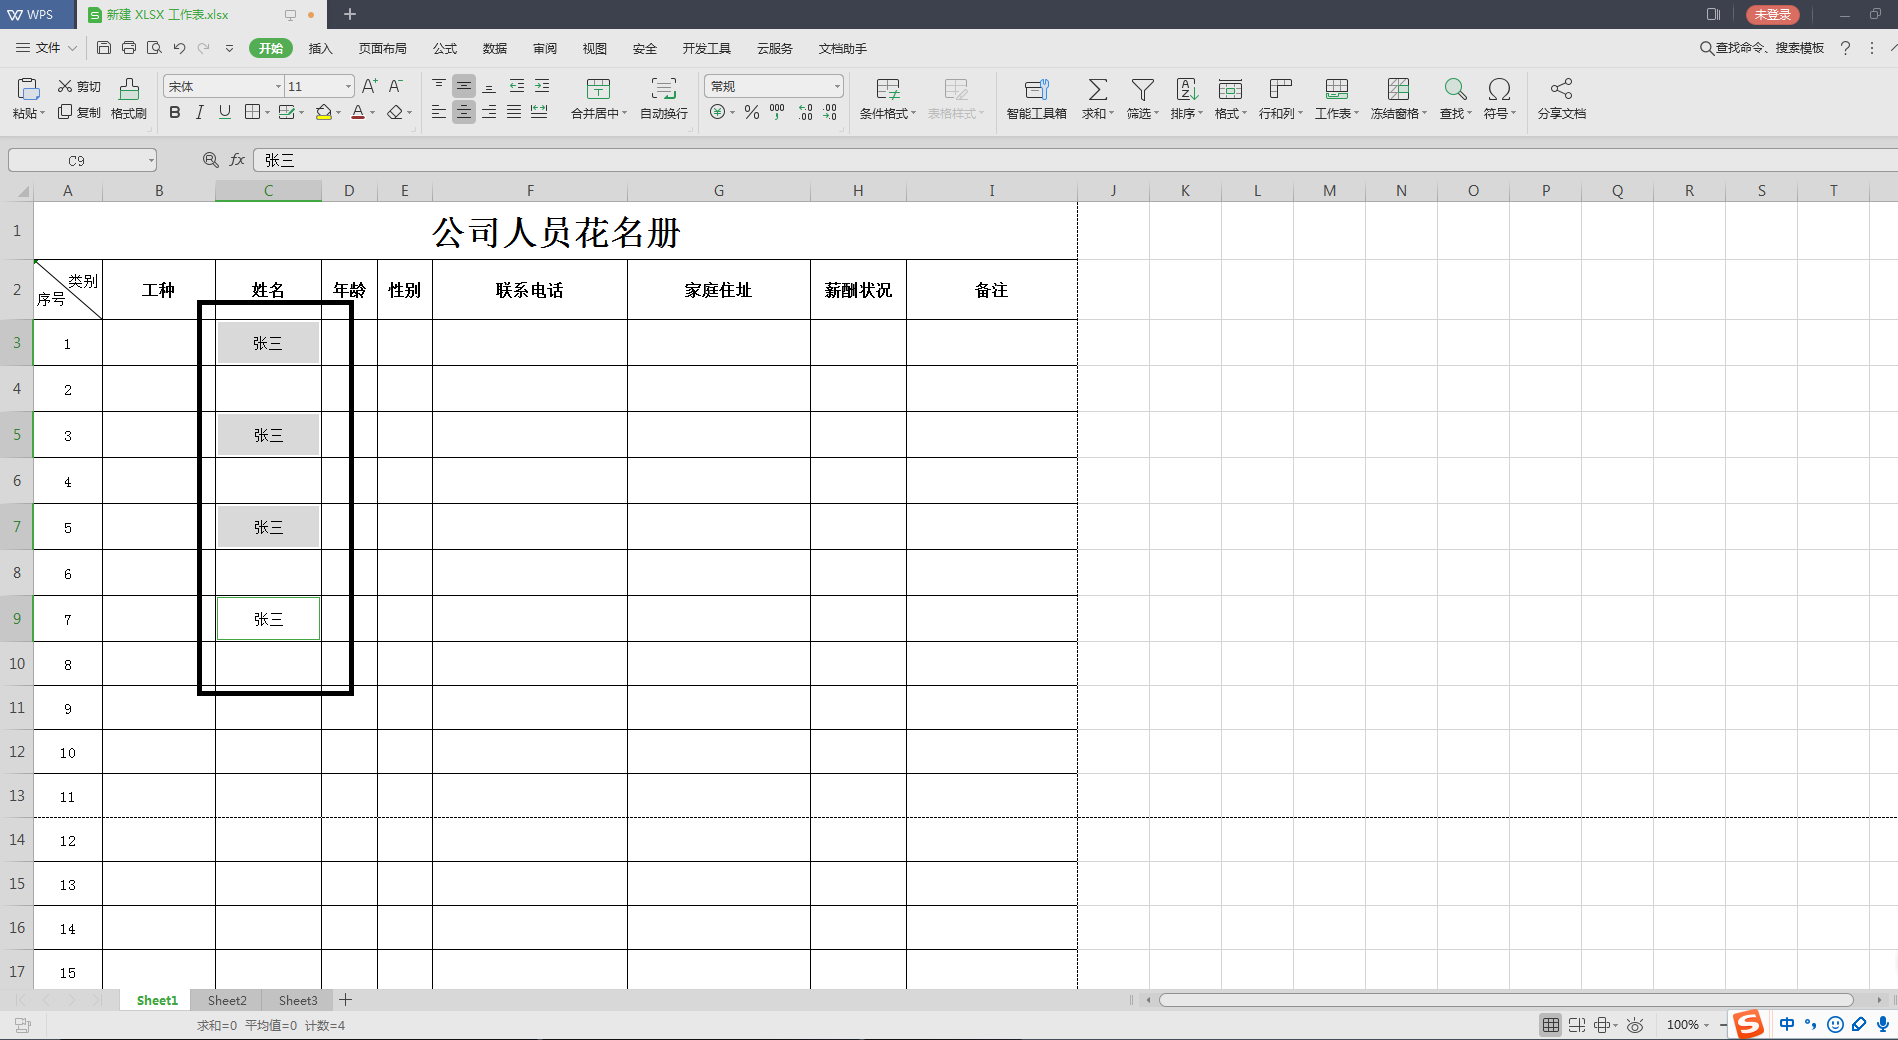
Task: Switch to the Sheet2 tab
Action: pos(227,1000)
